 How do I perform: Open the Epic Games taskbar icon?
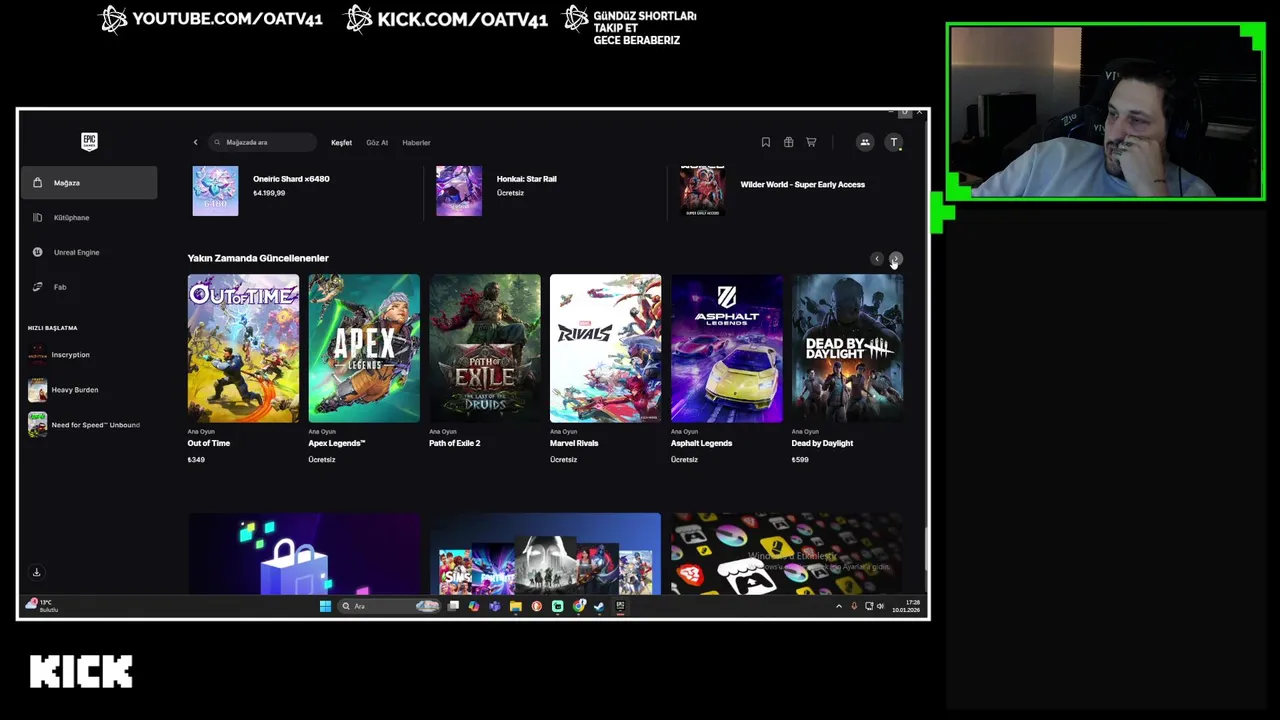[x=620, y=606]
